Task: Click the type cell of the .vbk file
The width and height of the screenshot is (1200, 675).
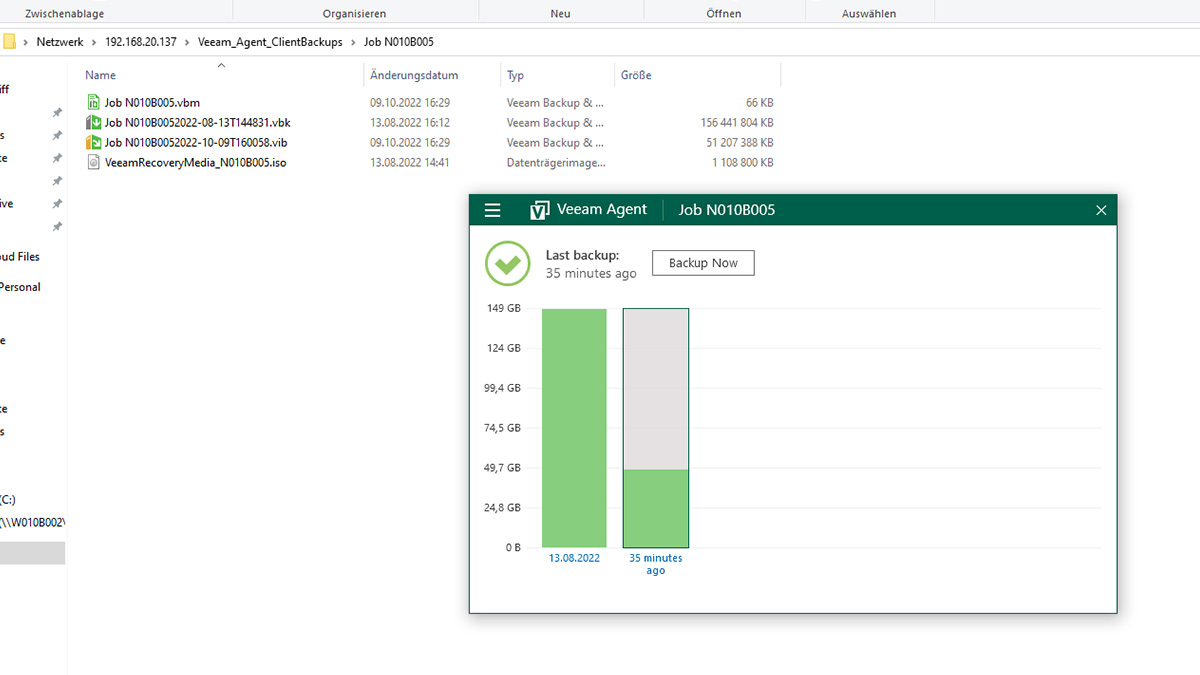Action: pyautogui.click(x=555, y=123)
